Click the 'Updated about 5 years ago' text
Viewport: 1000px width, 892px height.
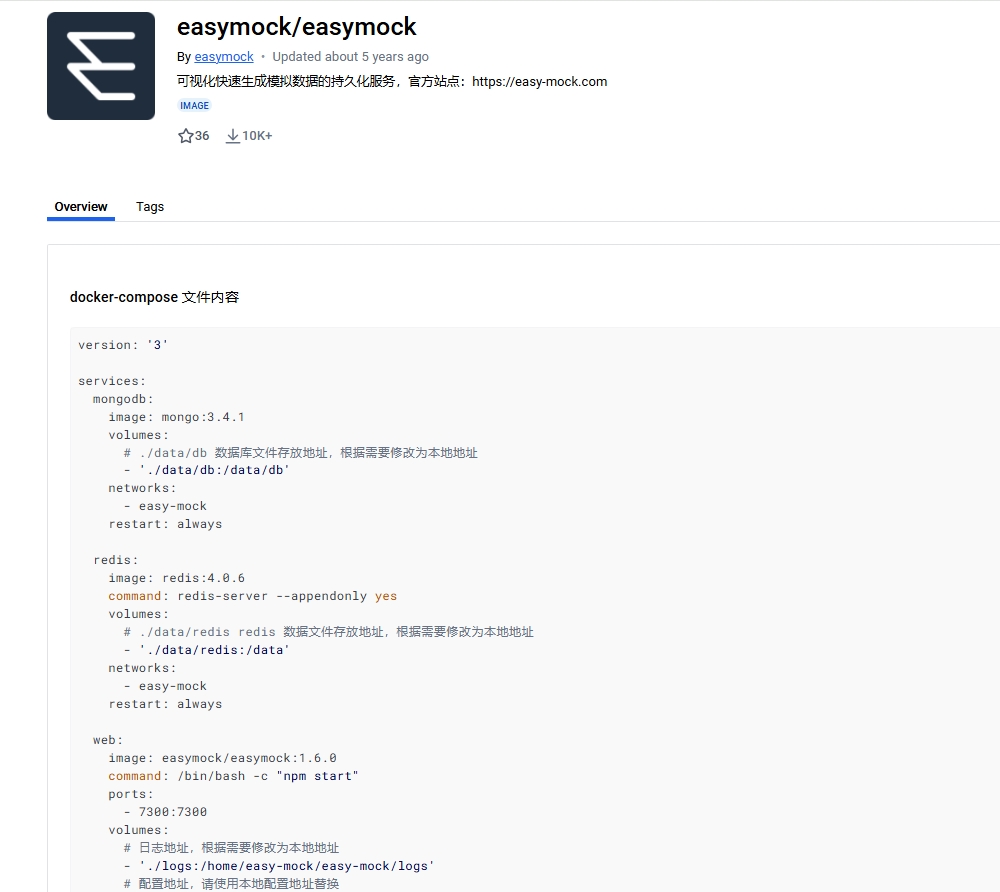point(351,57)
